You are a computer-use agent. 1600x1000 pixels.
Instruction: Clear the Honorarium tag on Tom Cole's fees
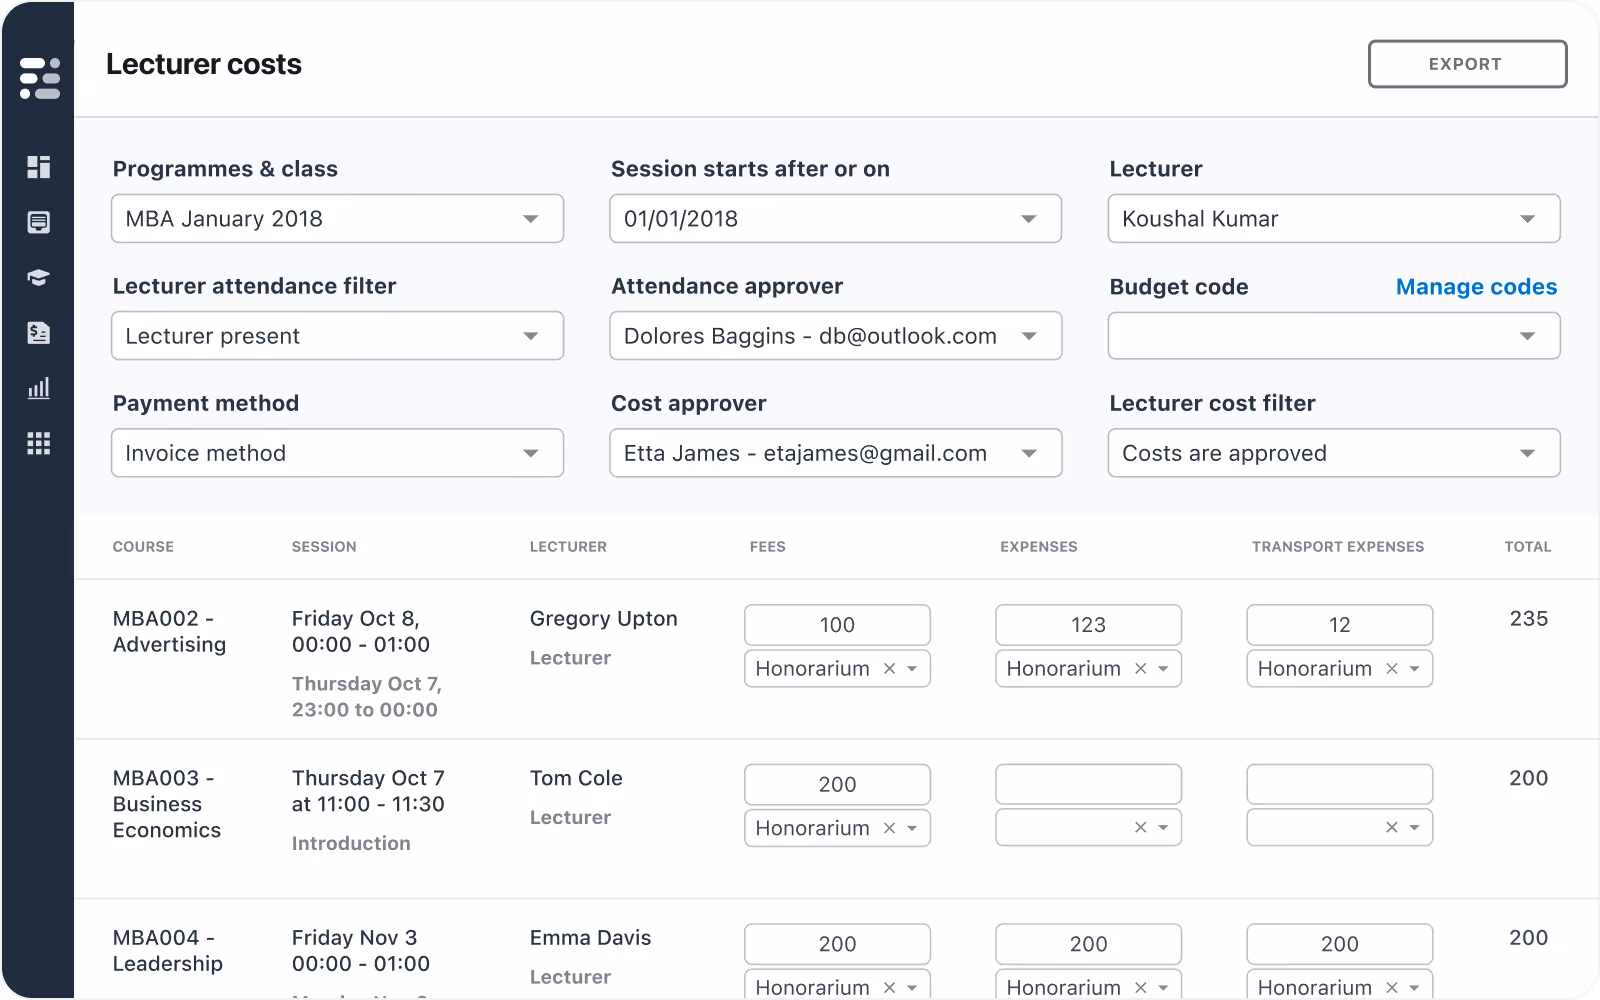(888, 827)
